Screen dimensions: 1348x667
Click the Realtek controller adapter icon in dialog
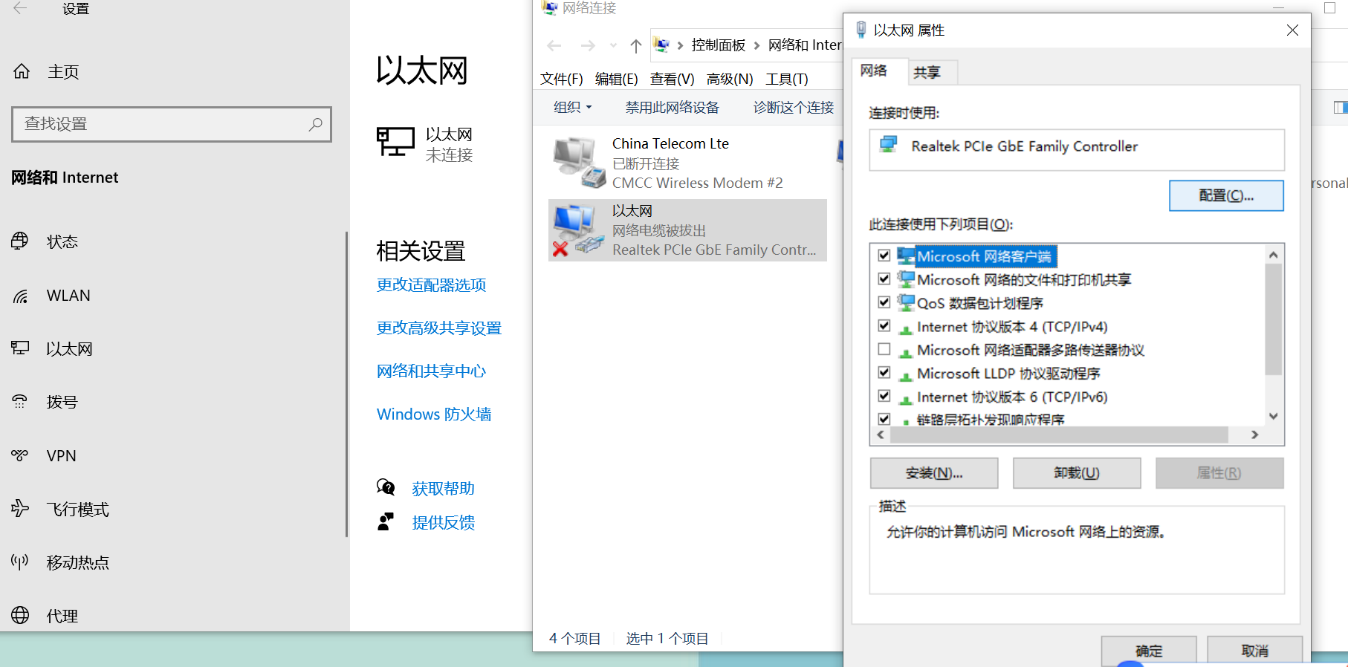pos(888,146)
